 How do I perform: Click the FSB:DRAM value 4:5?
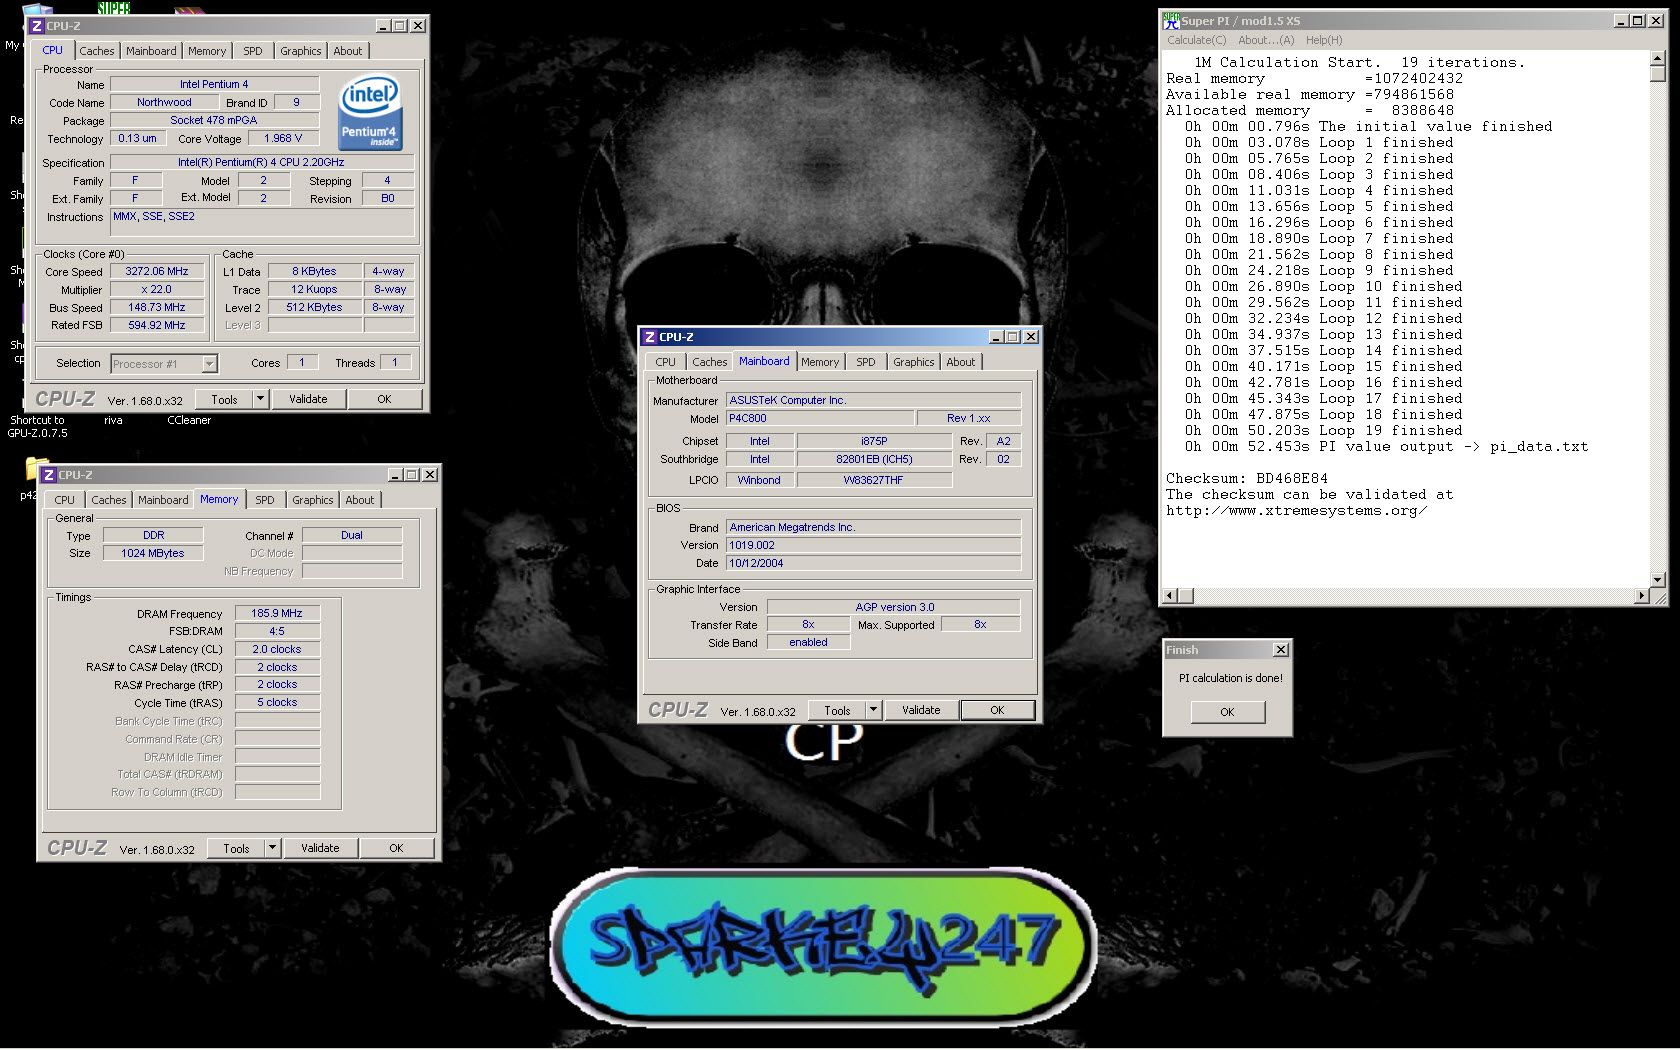click(277, 631)
